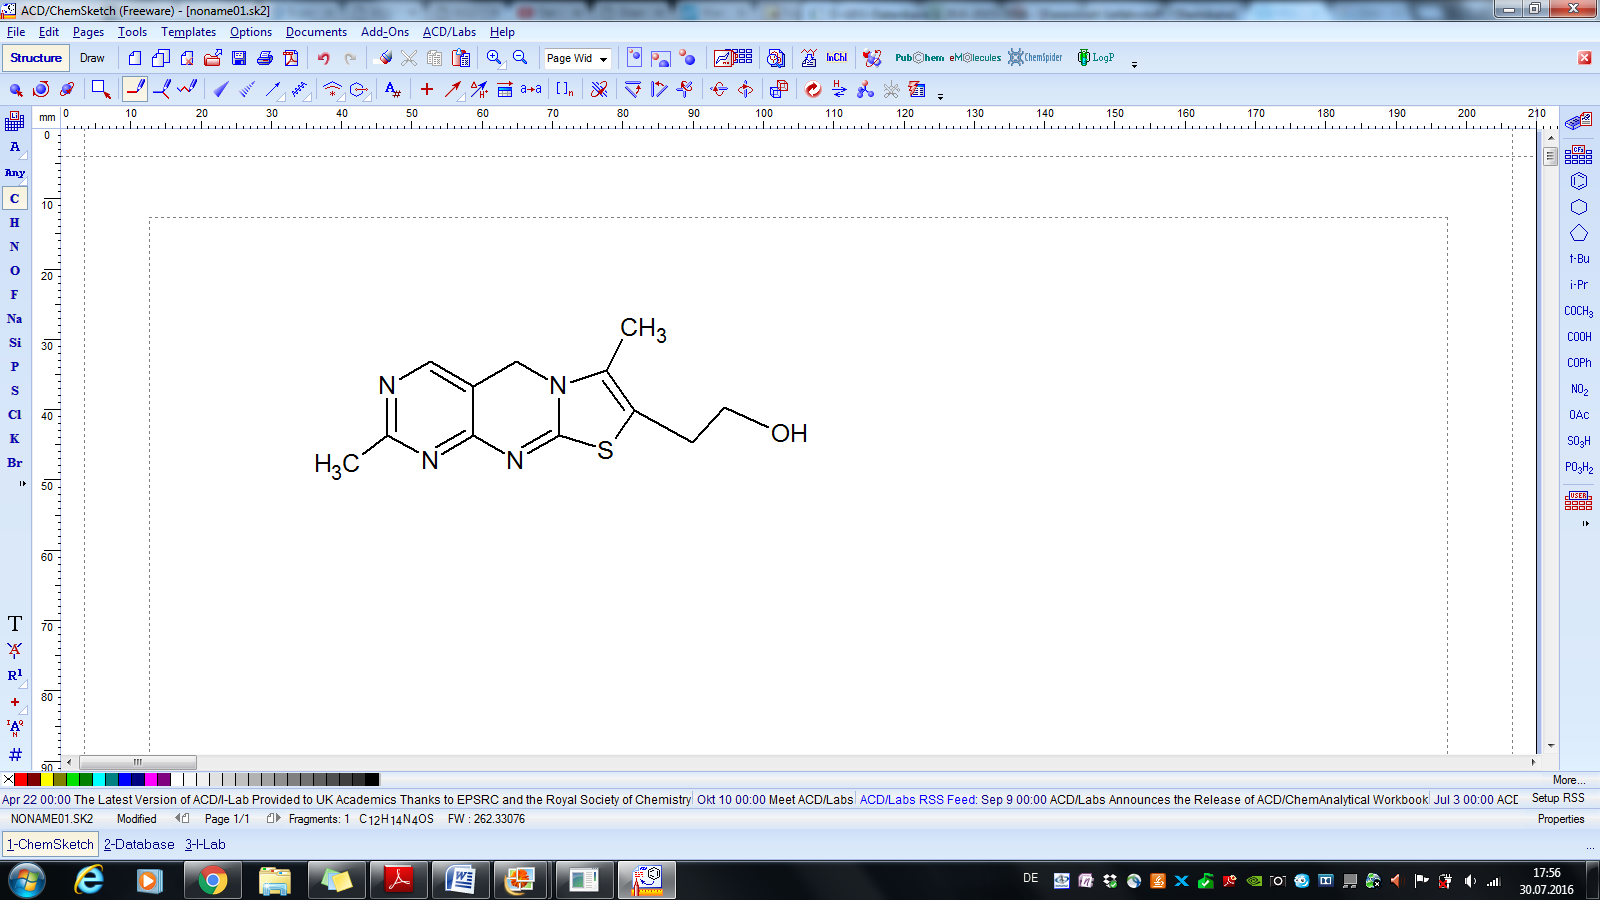
Task: Pick the yellow color swatch
Action: (47, 779)
